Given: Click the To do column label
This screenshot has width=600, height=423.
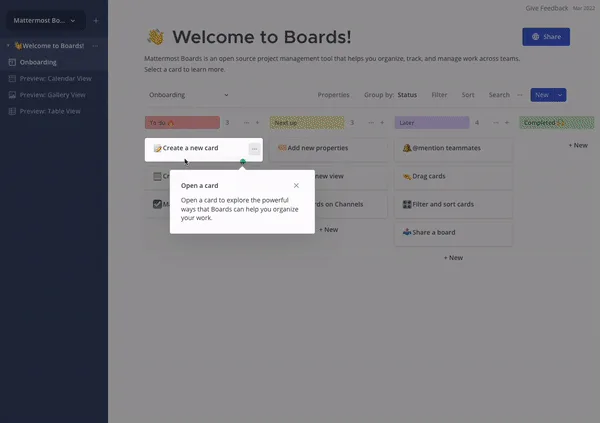Looking at the screenshot, I should pyautogui.click(x=182, y=122).
